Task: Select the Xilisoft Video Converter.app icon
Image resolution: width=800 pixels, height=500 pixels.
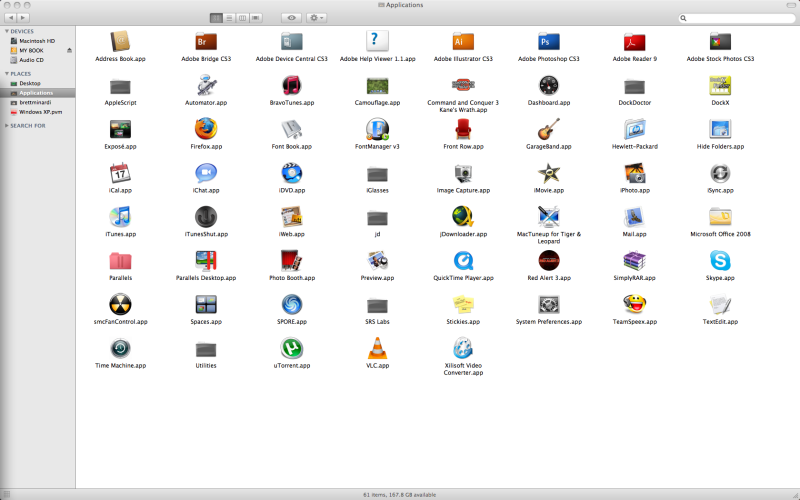Action: point(463,348)
